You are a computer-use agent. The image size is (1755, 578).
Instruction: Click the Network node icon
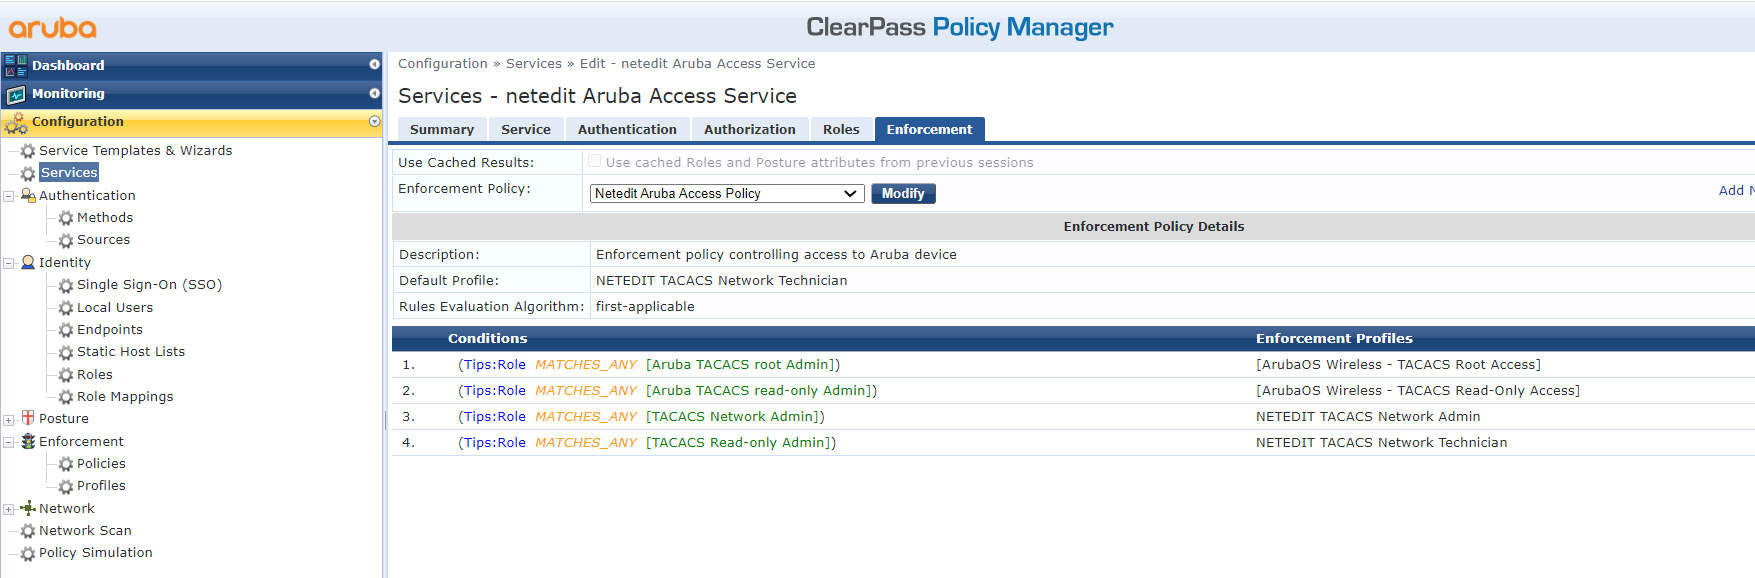pos(28,508)
